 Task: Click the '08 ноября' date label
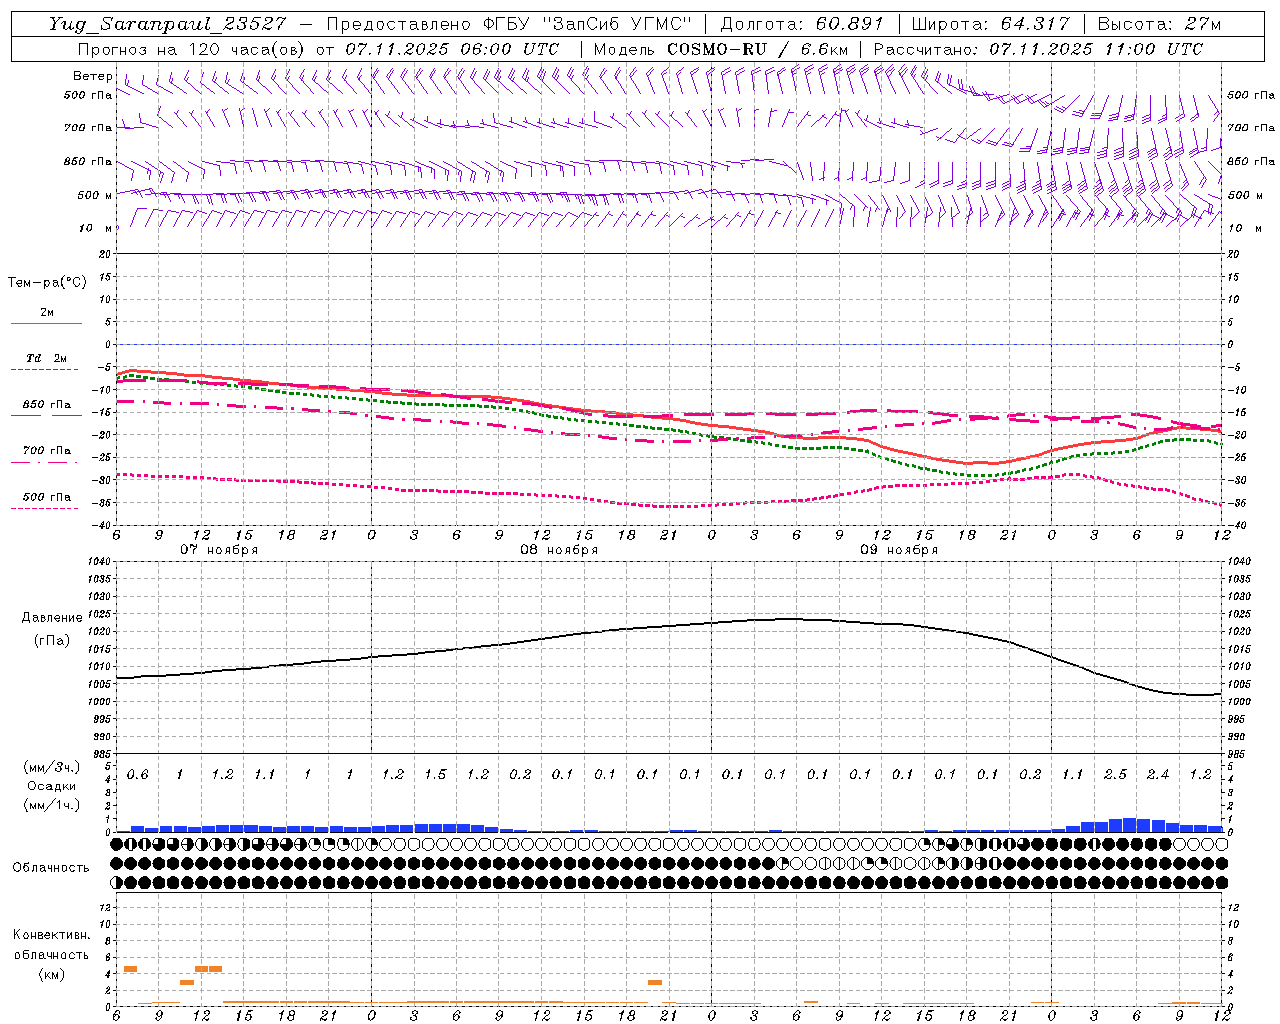pyautogui.click(x=559, y=549)
